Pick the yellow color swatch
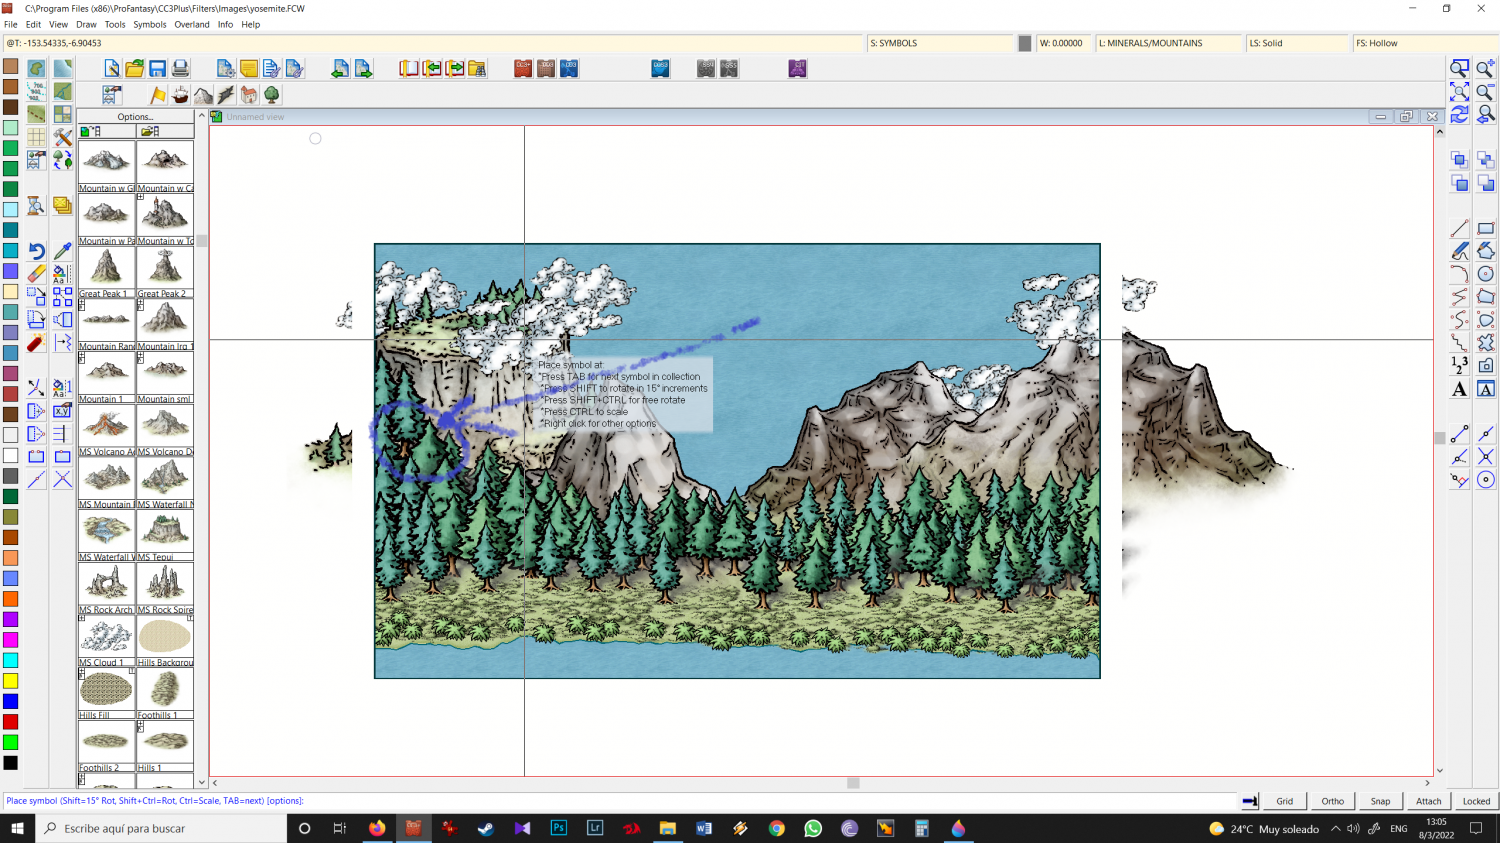 tap(10, 681)
